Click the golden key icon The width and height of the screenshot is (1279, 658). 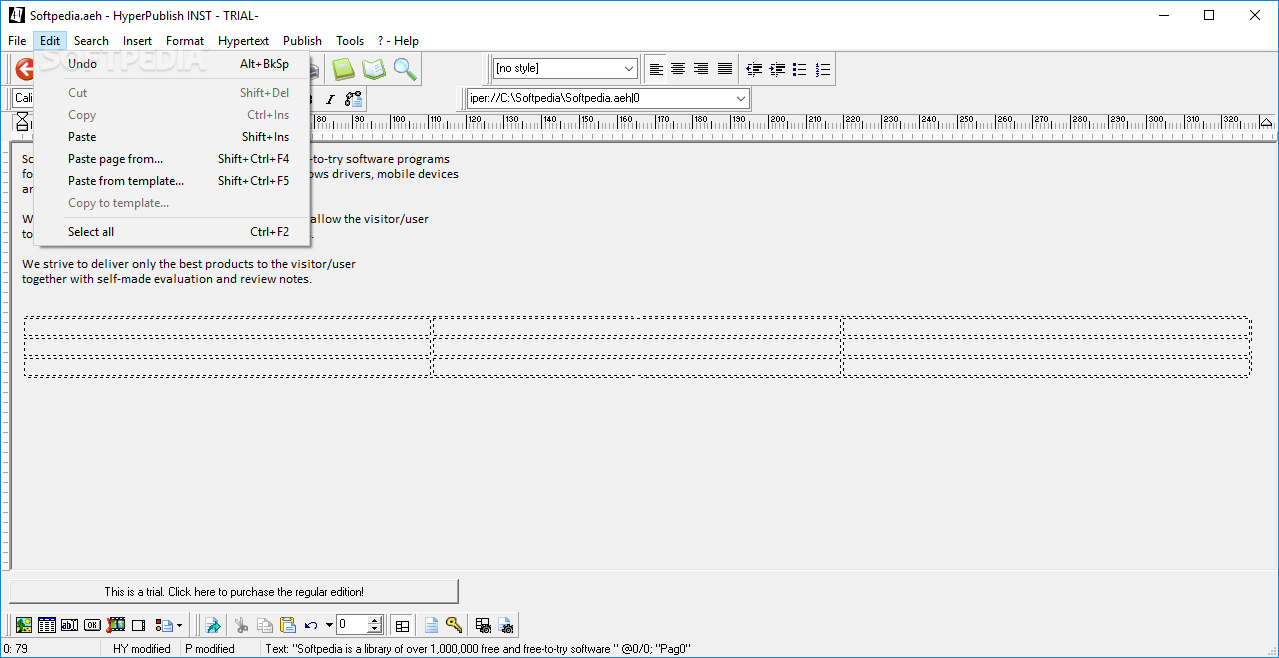[x=454, y=625]
